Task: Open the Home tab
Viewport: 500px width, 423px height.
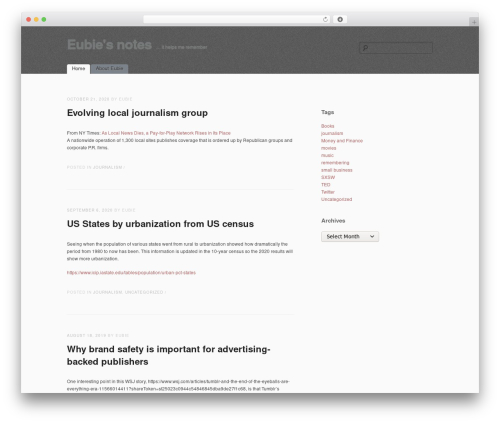Action: (78, 69)
